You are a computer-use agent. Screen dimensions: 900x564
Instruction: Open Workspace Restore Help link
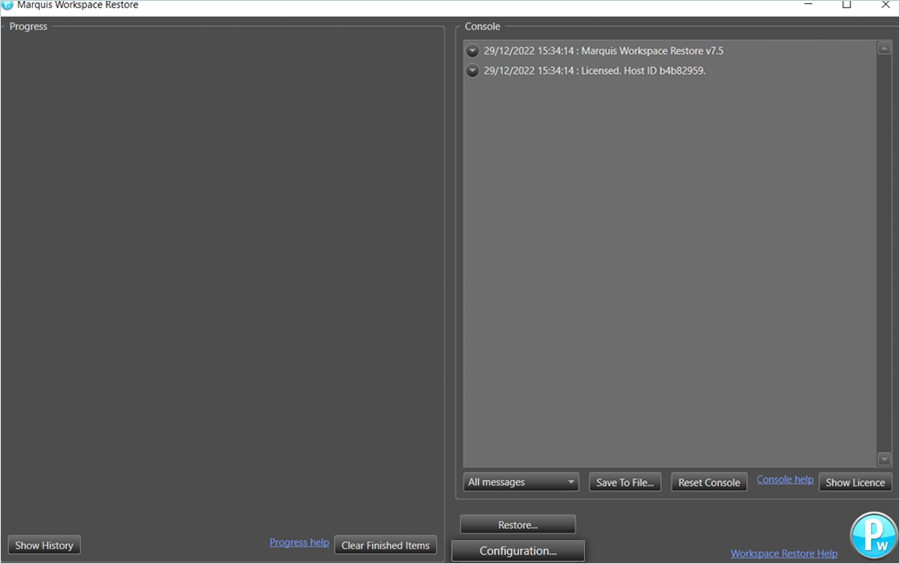783,553
